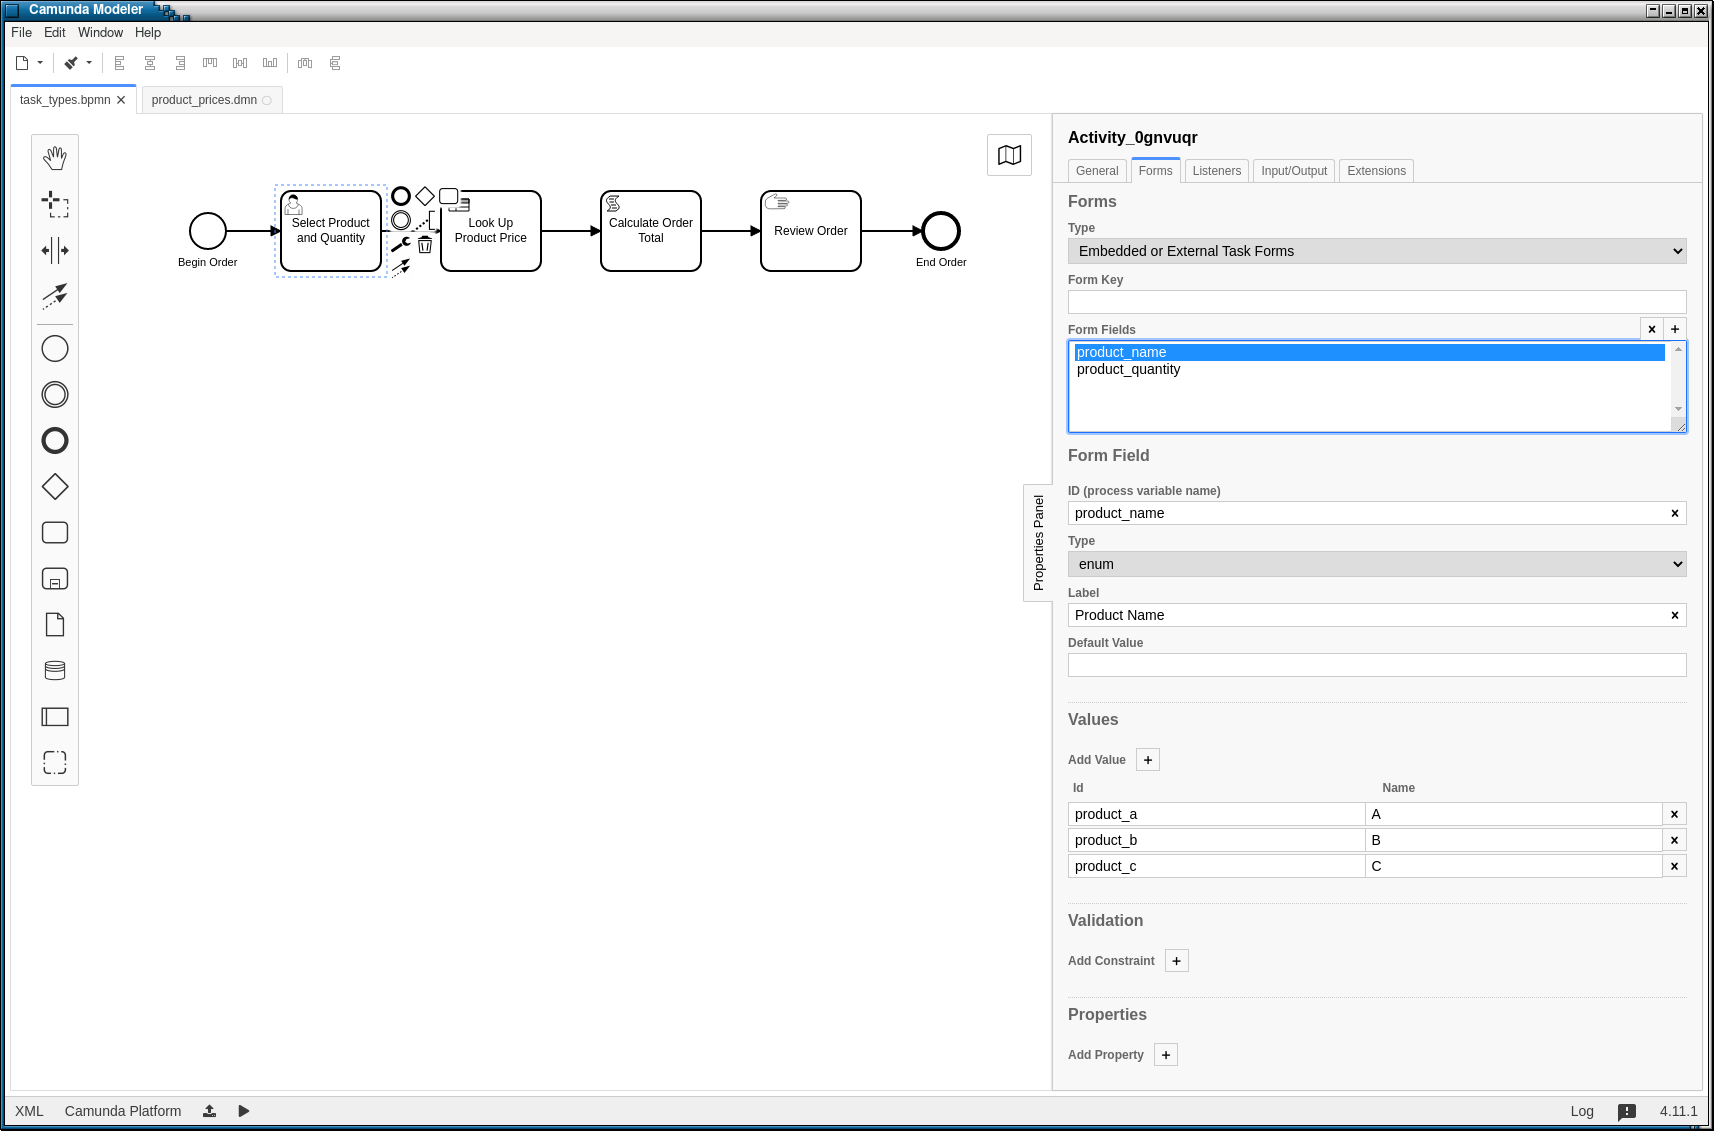
Task: Remove the product_b value row
Action: click(1674, 840)
